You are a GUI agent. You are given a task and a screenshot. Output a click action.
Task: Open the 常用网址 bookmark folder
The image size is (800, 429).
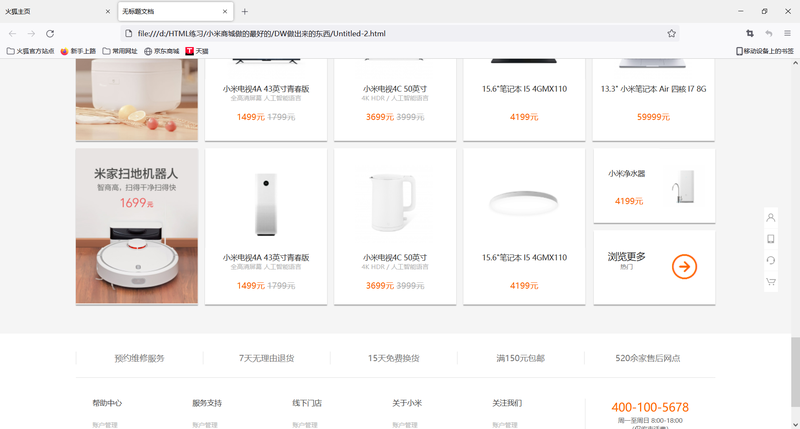tap(120, 51)
